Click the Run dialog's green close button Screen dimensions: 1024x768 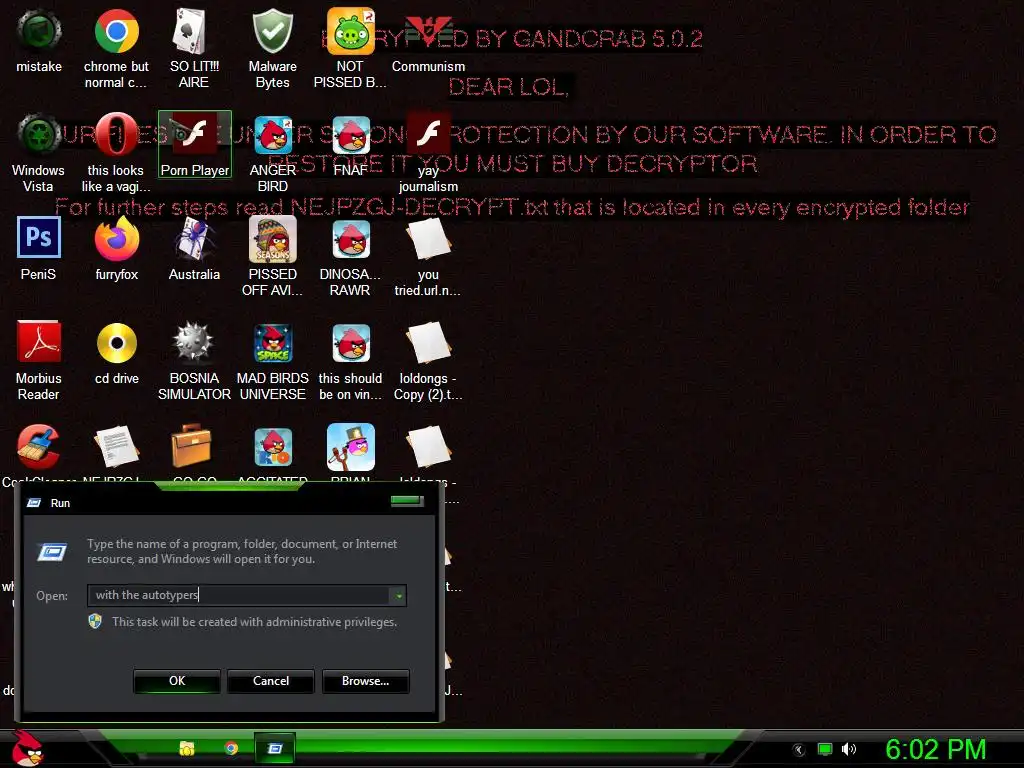pyautogui.click(x=407, y=501)
